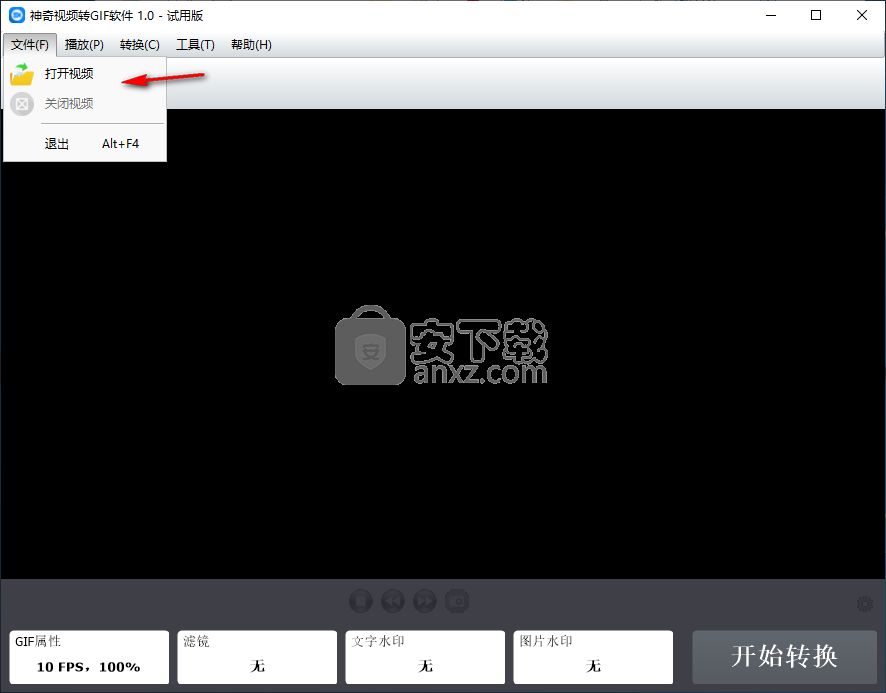Open the 帮助(H) menu
This screenshot has height=693, width=886.
click(x=251, y=45)
